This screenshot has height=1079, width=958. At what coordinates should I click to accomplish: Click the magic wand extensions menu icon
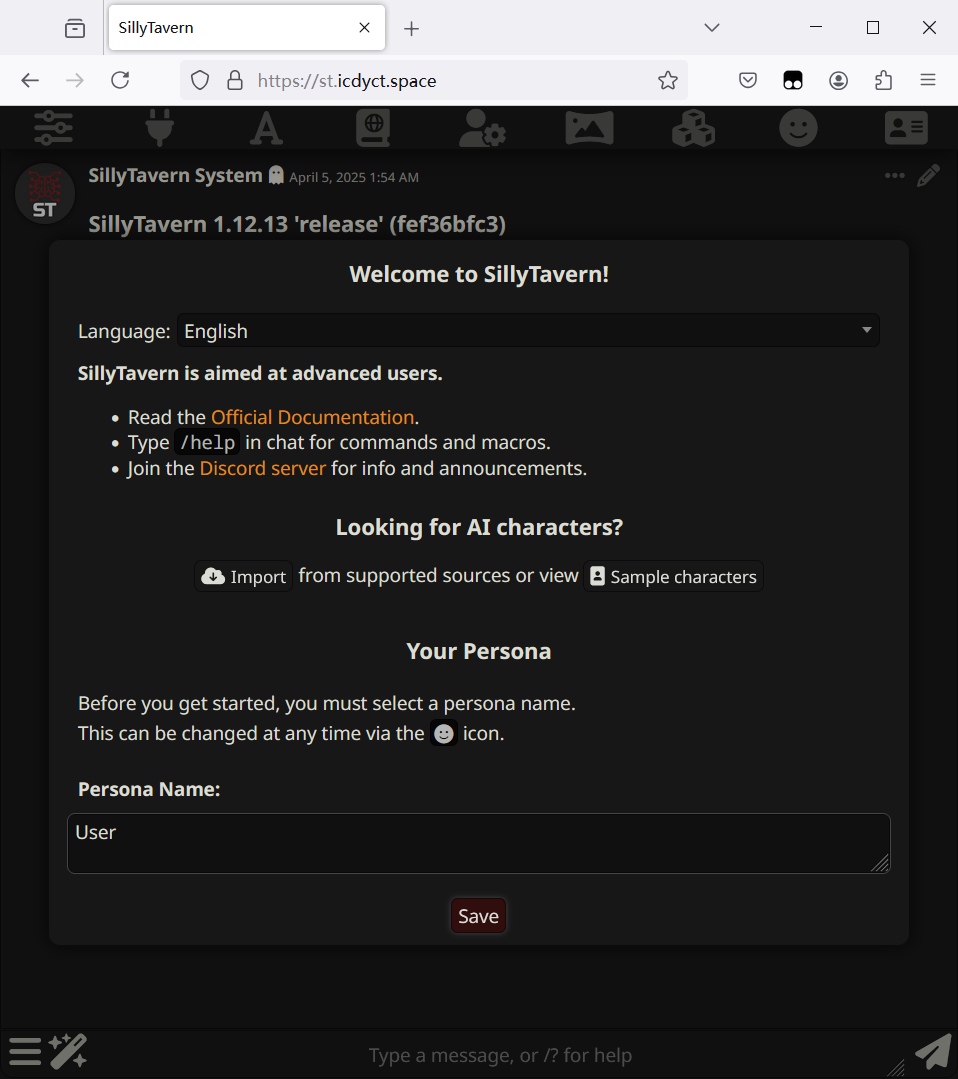click(x=68, y=1051)
